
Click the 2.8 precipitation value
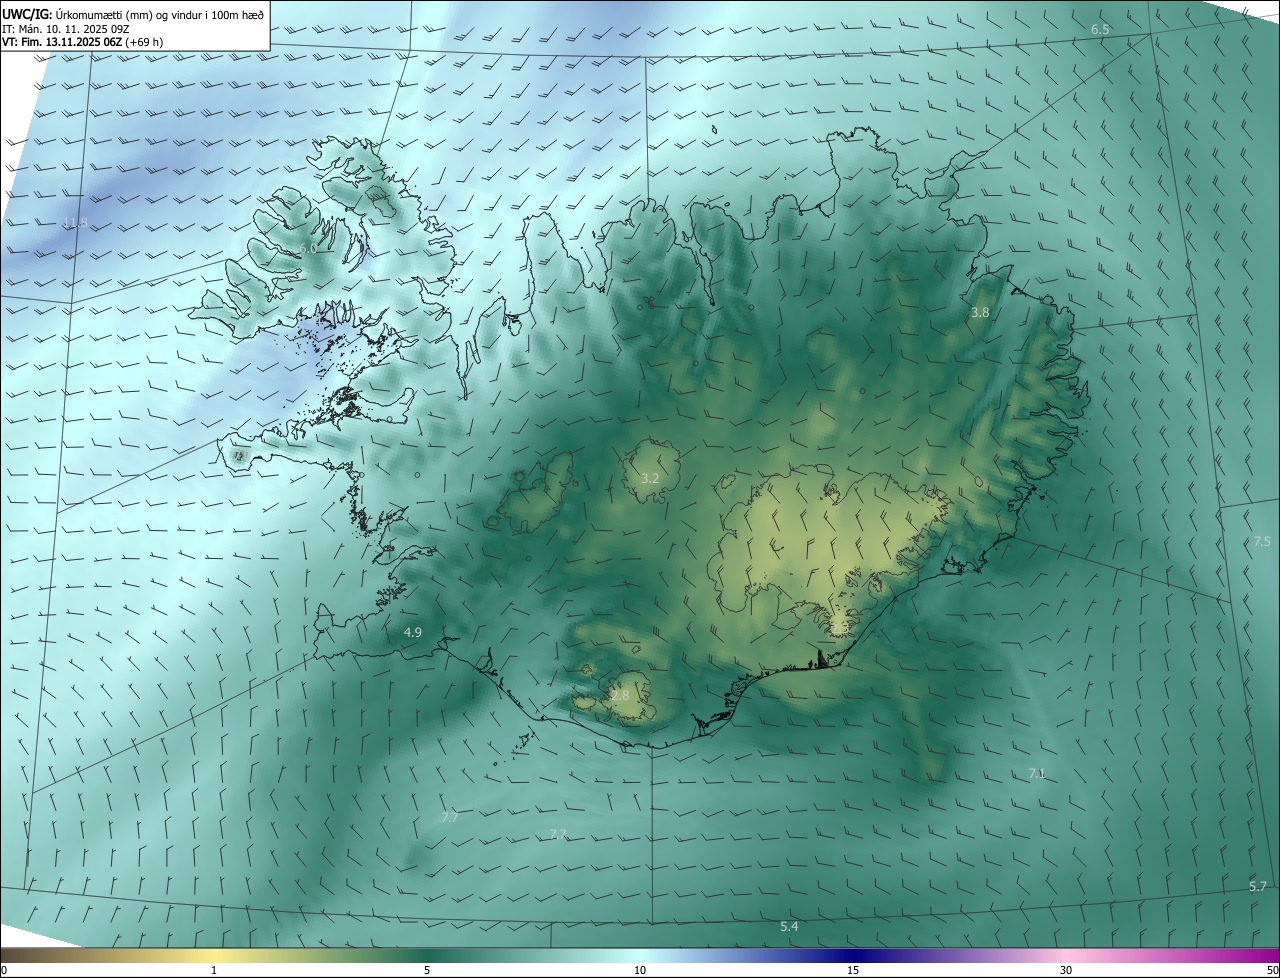620,695
